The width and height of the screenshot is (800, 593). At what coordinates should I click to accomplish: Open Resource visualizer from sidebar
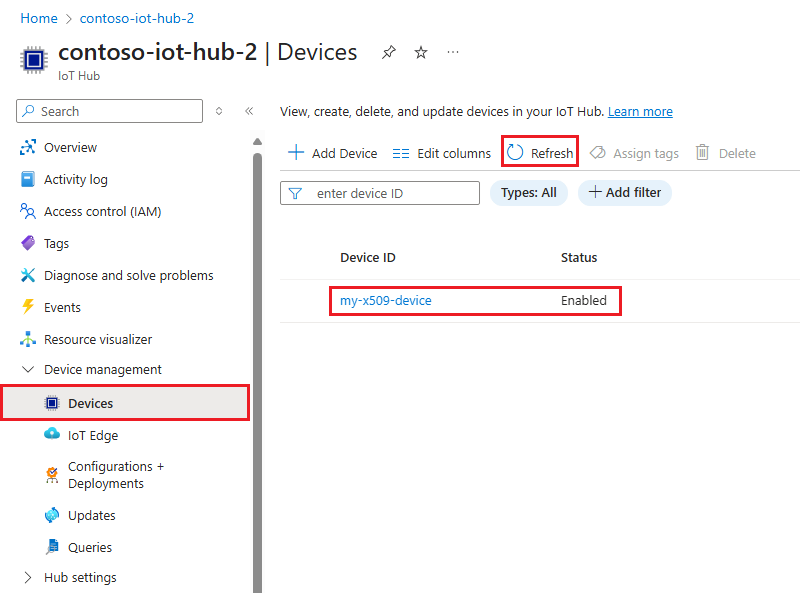coord(97,339)
